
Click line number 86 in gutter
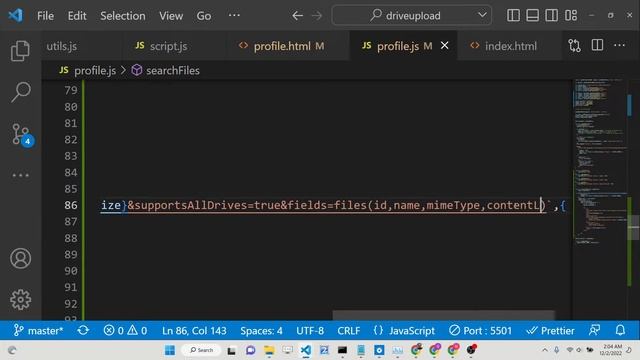[71, 205]
